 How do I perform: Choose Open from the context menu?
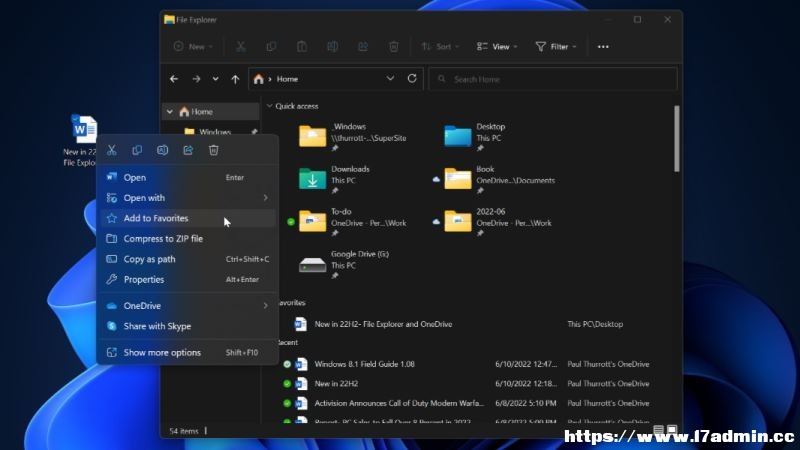click(187, 178)
